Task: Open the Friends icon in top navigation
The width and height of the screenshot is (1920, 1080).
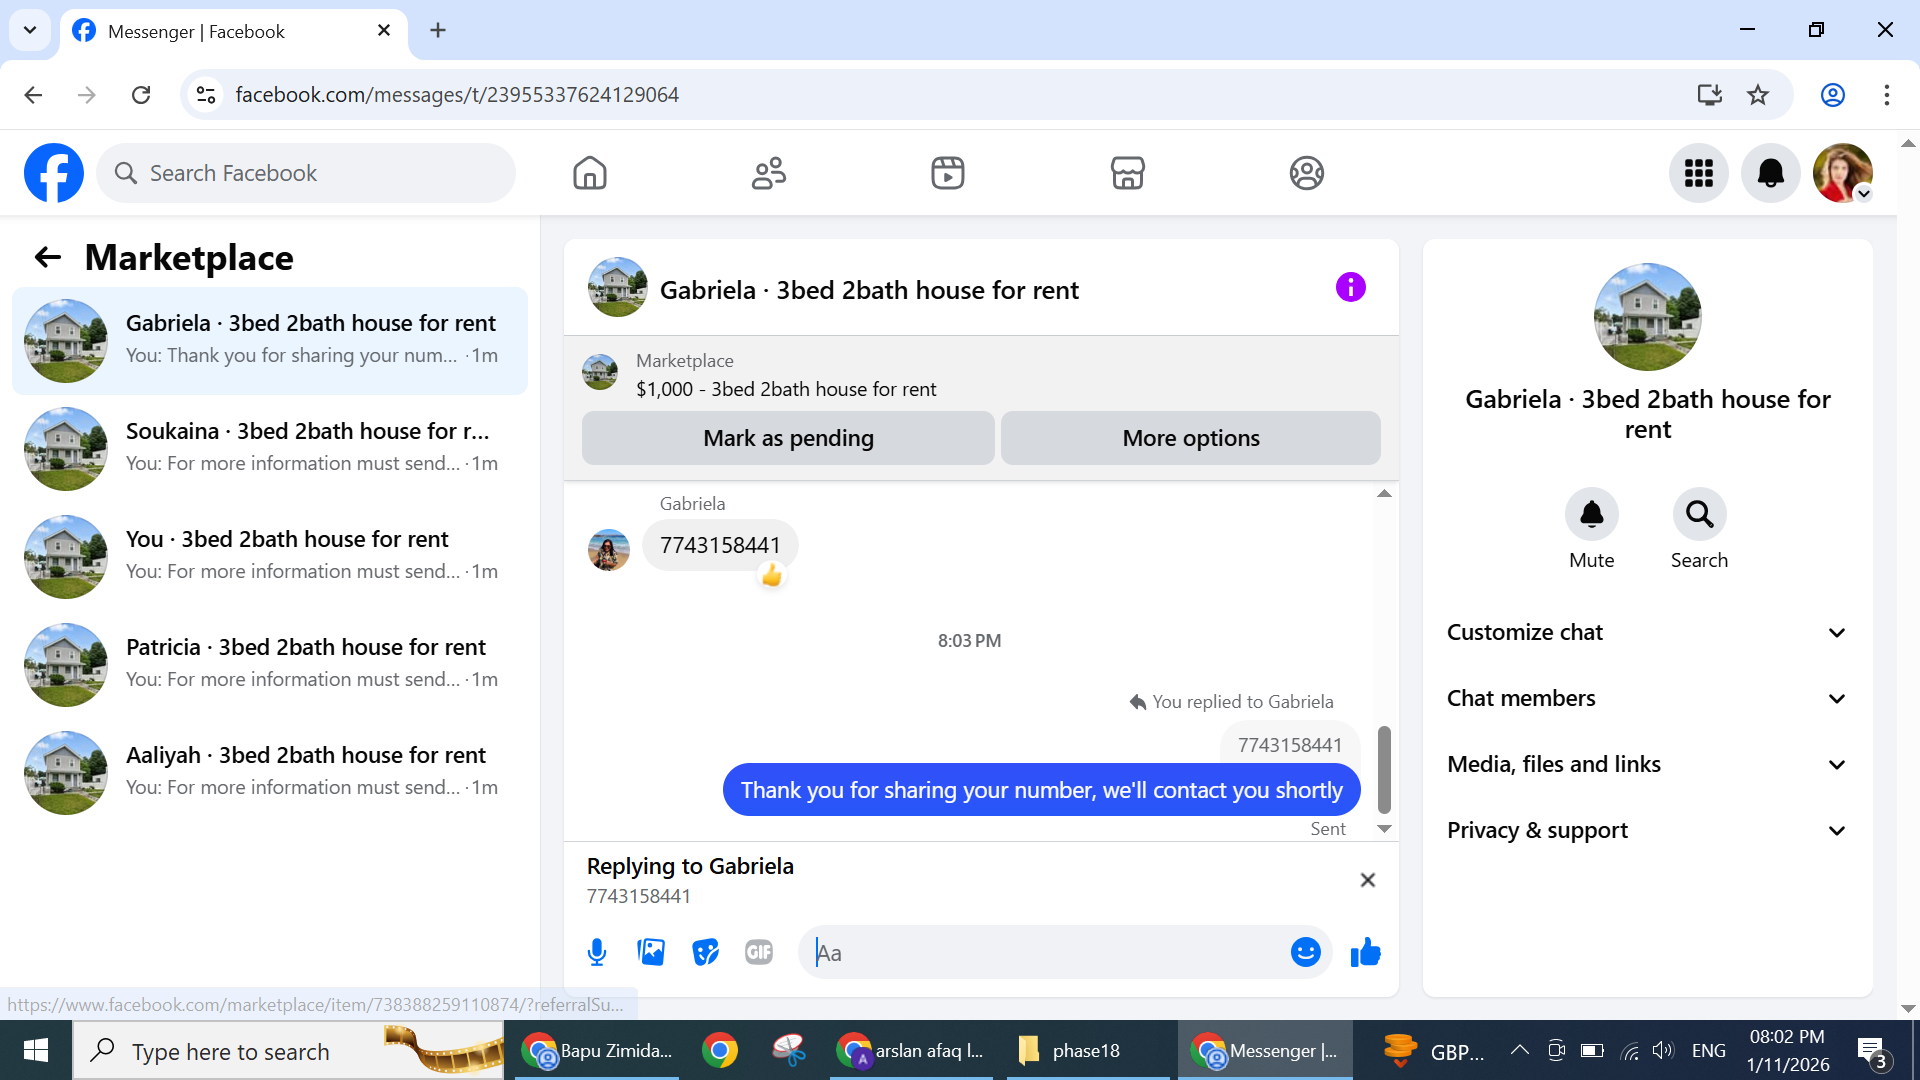Action: pyautogui.click(x=769, y=173)
